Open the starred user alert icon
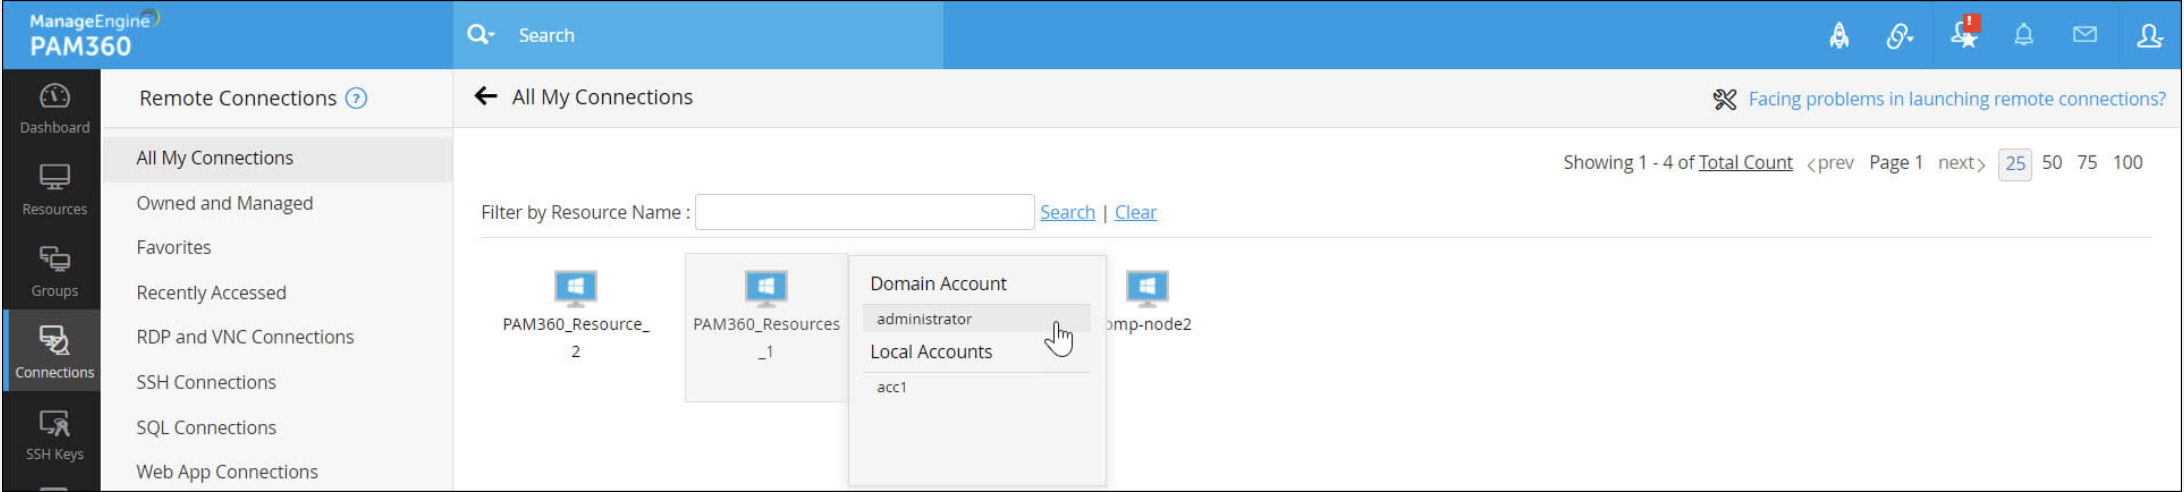The height and width of the screenshot is (492, 2184). 1965,33
